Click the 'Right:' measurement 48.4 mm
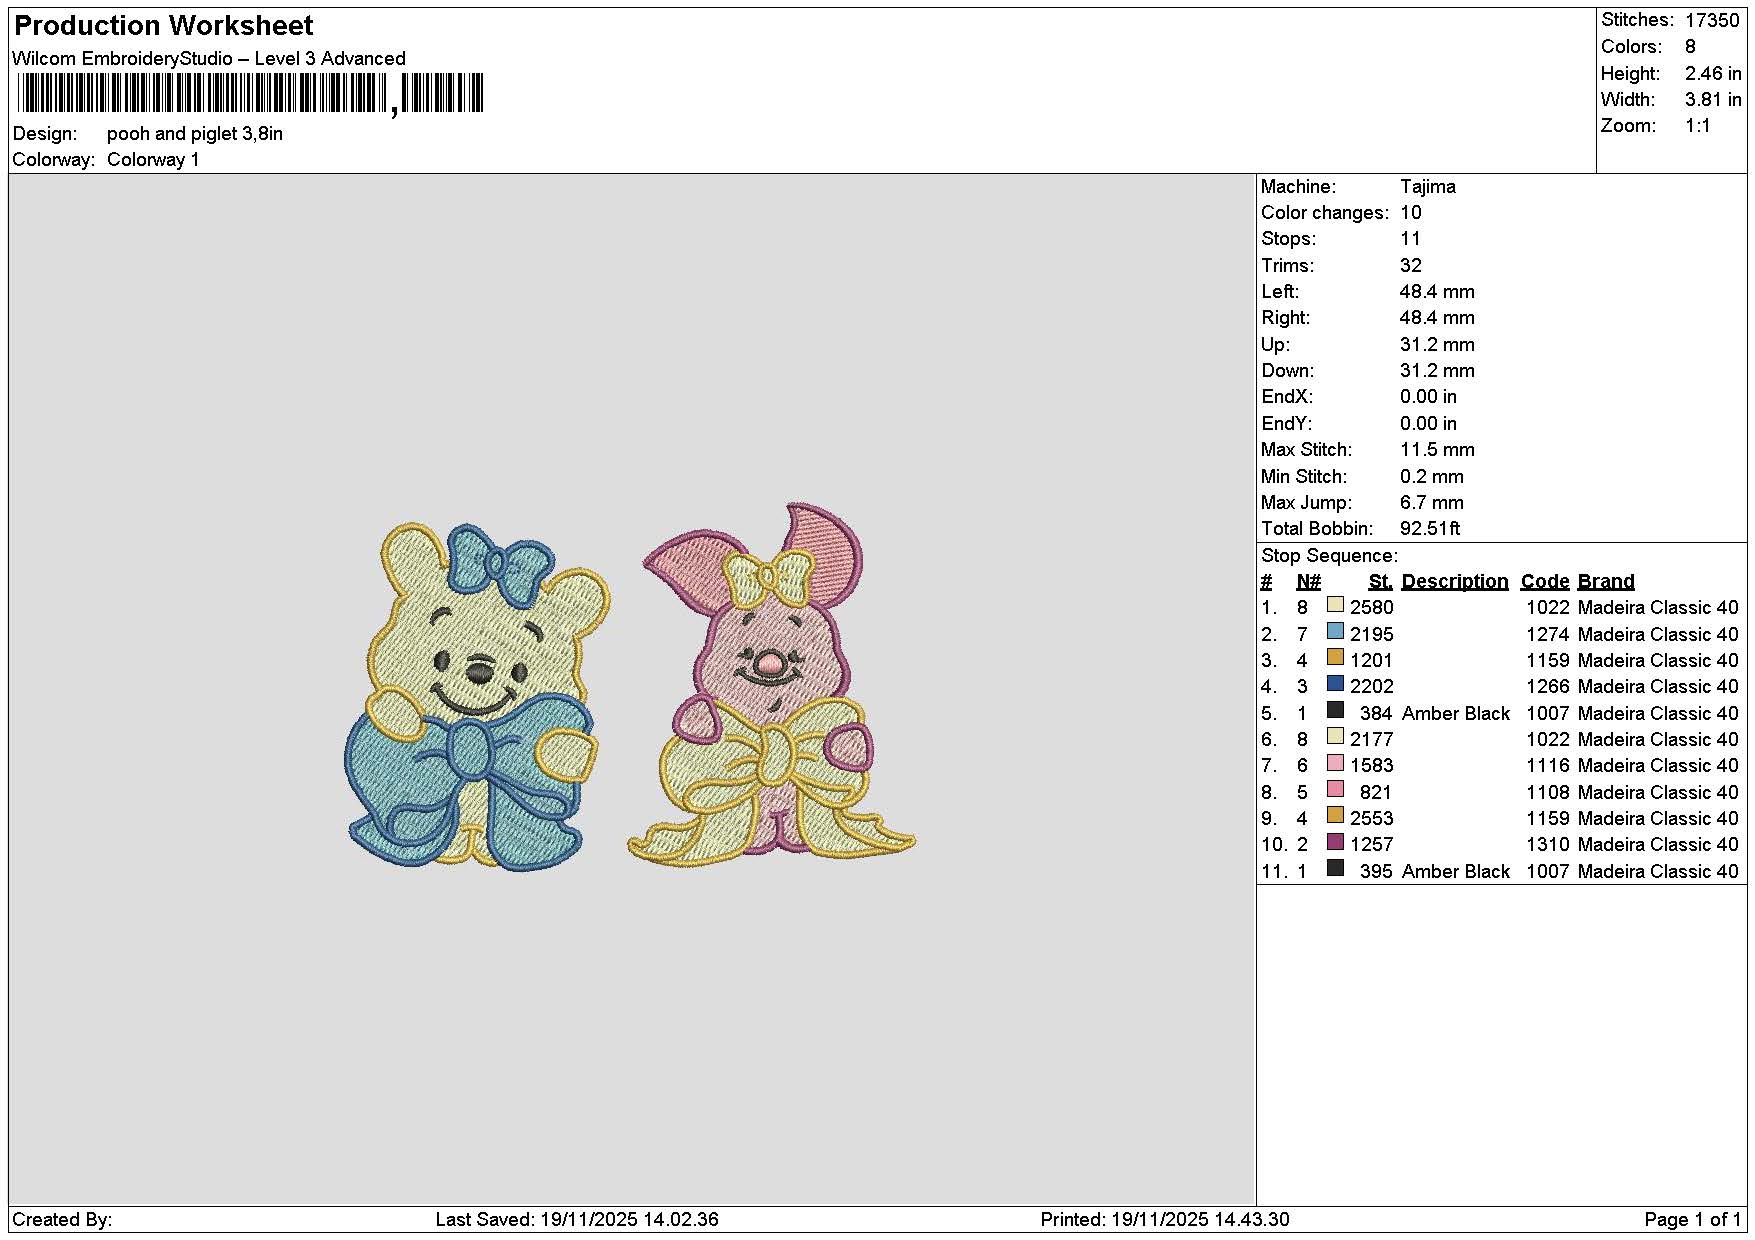This screenshot has width=1755, height=1240. (x=1437, y=318)
